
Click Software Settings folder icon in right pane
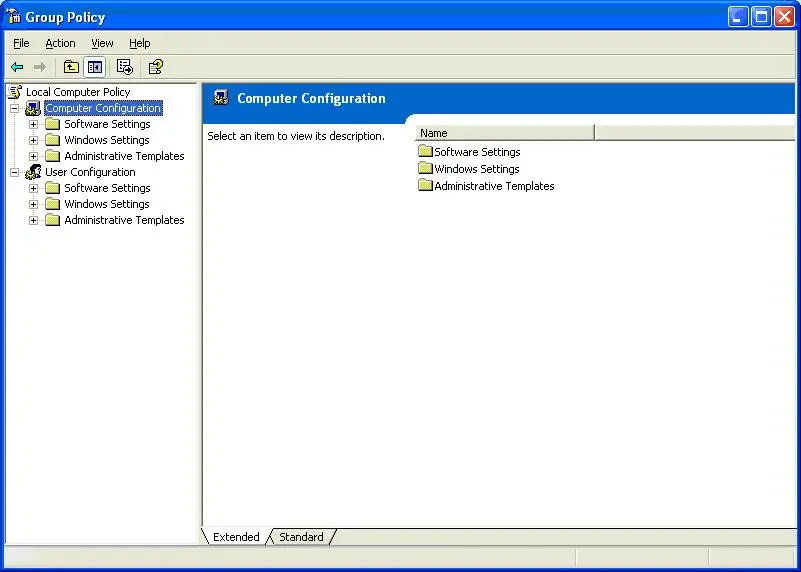click(425, 152)
